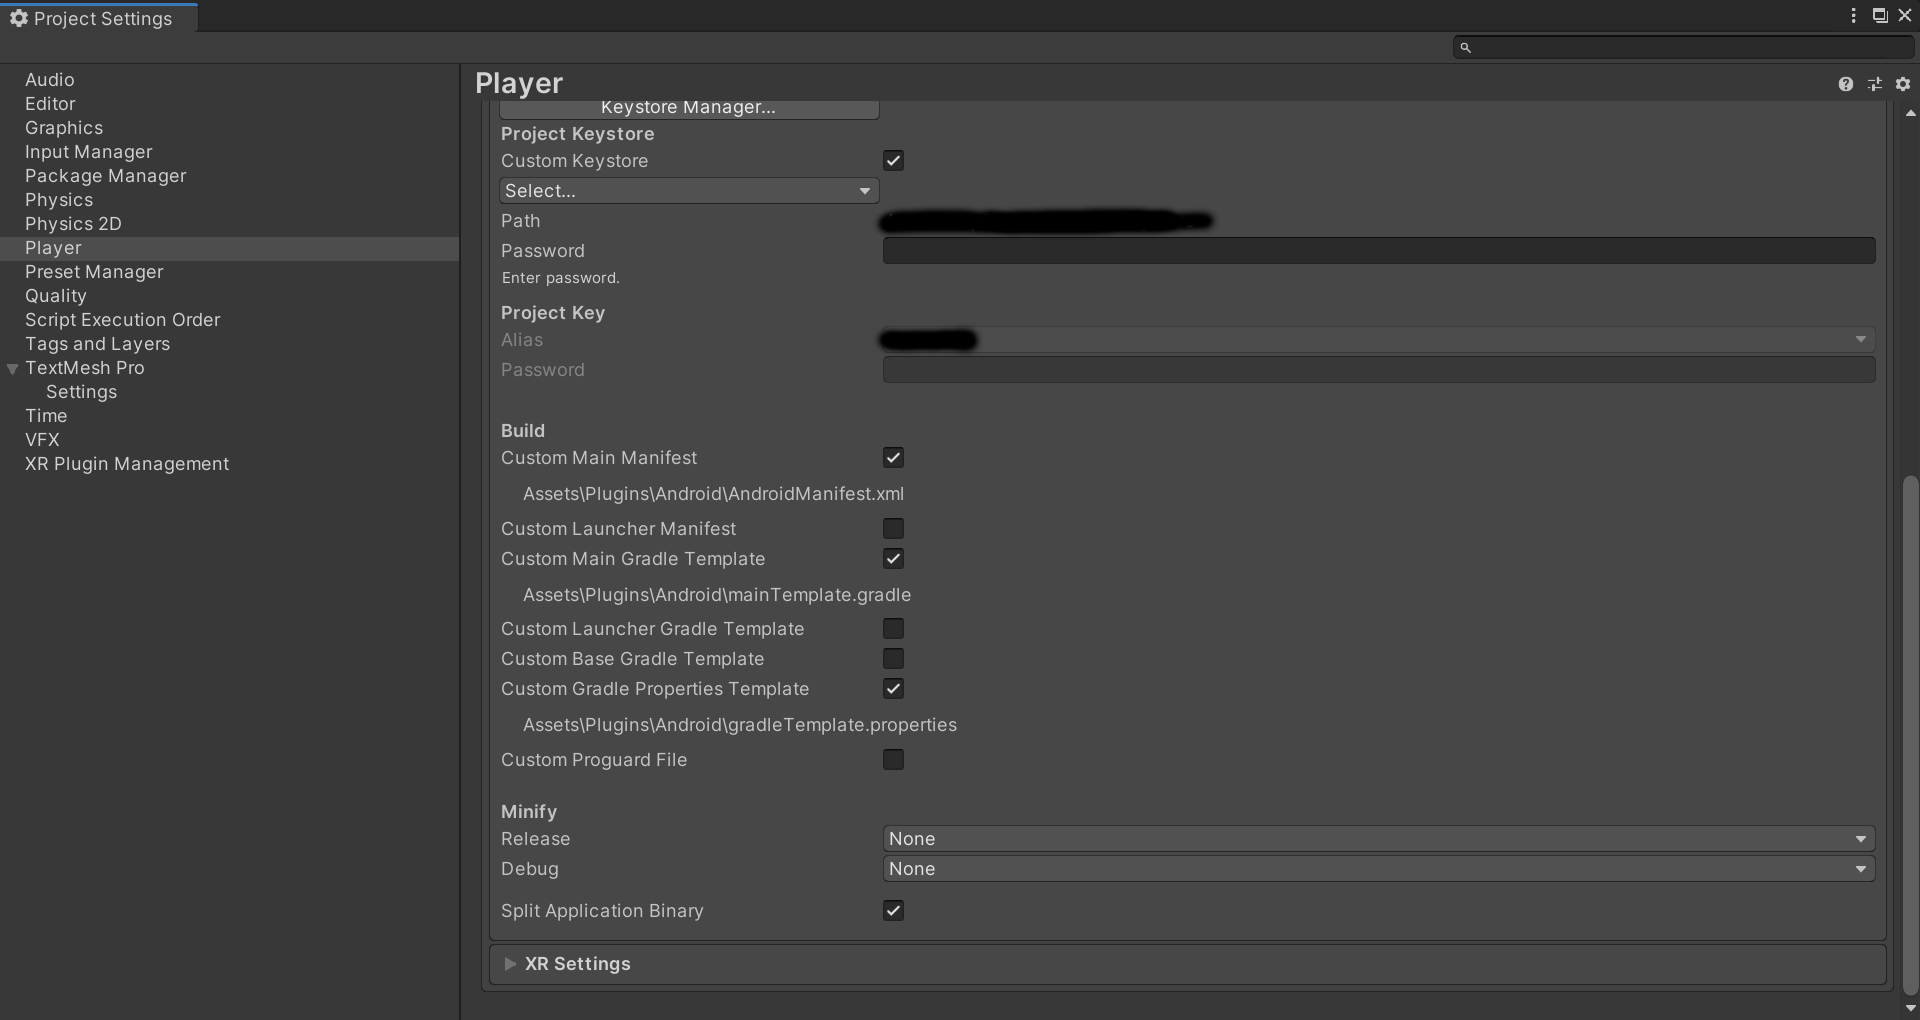Enable Custom Launcher Gradle Template
Screen dimensions: 1920x1020
click(x=893, y=628)
